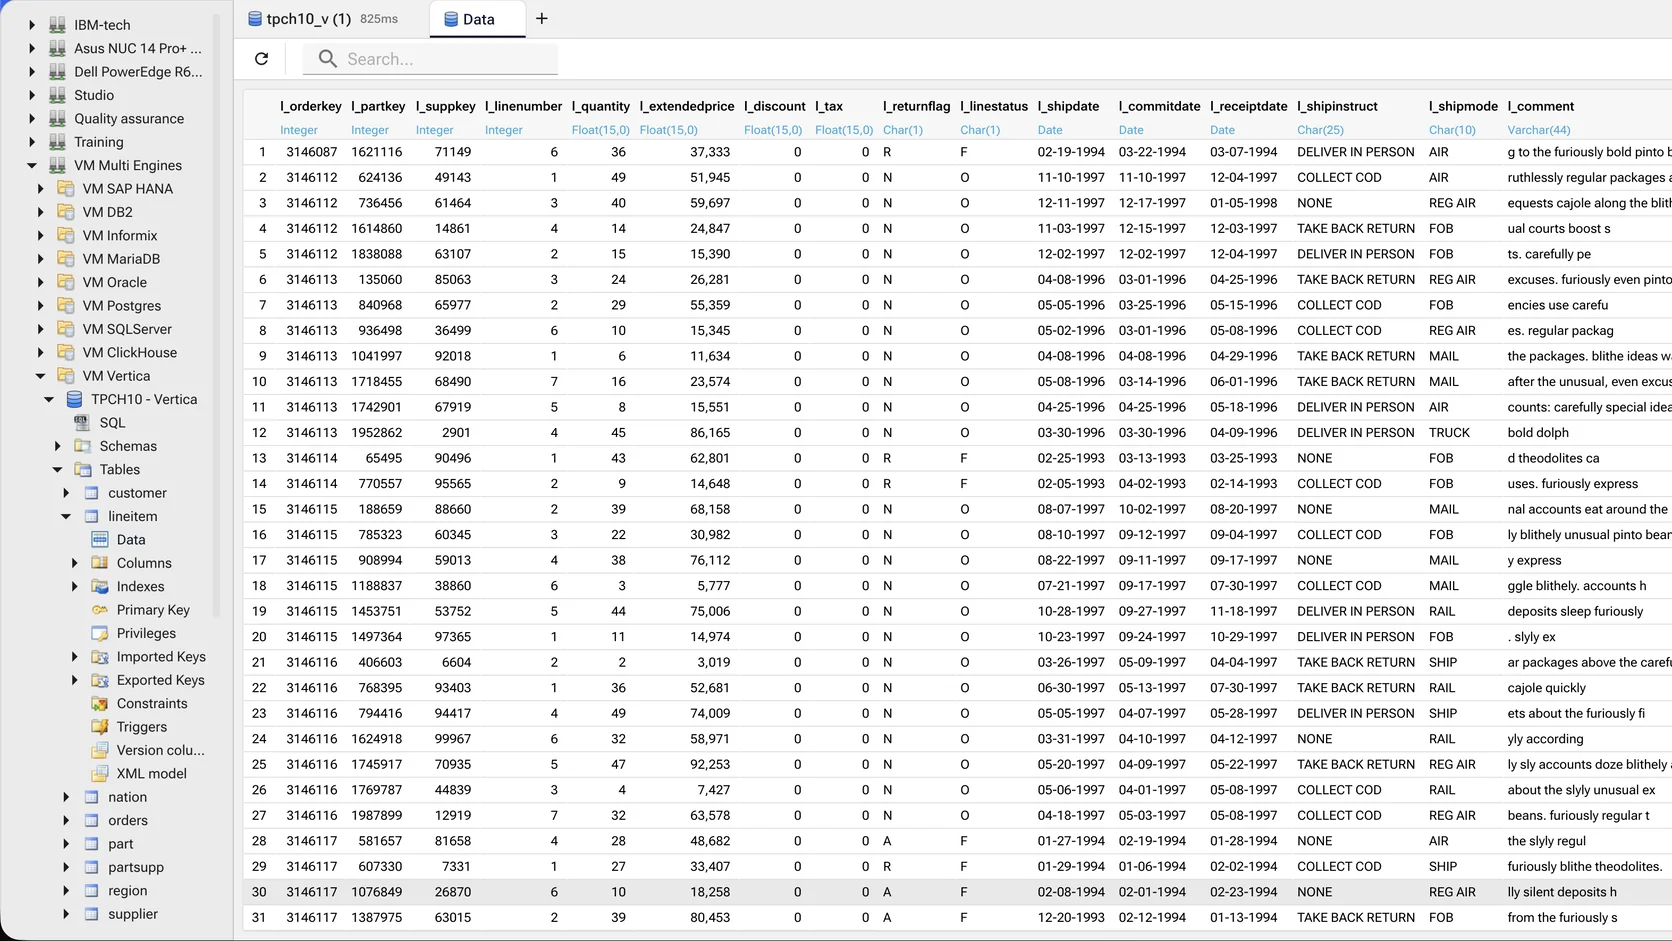Click the VM Oracle folder icon
1672x941 pixels.
(x=66, y=282)
